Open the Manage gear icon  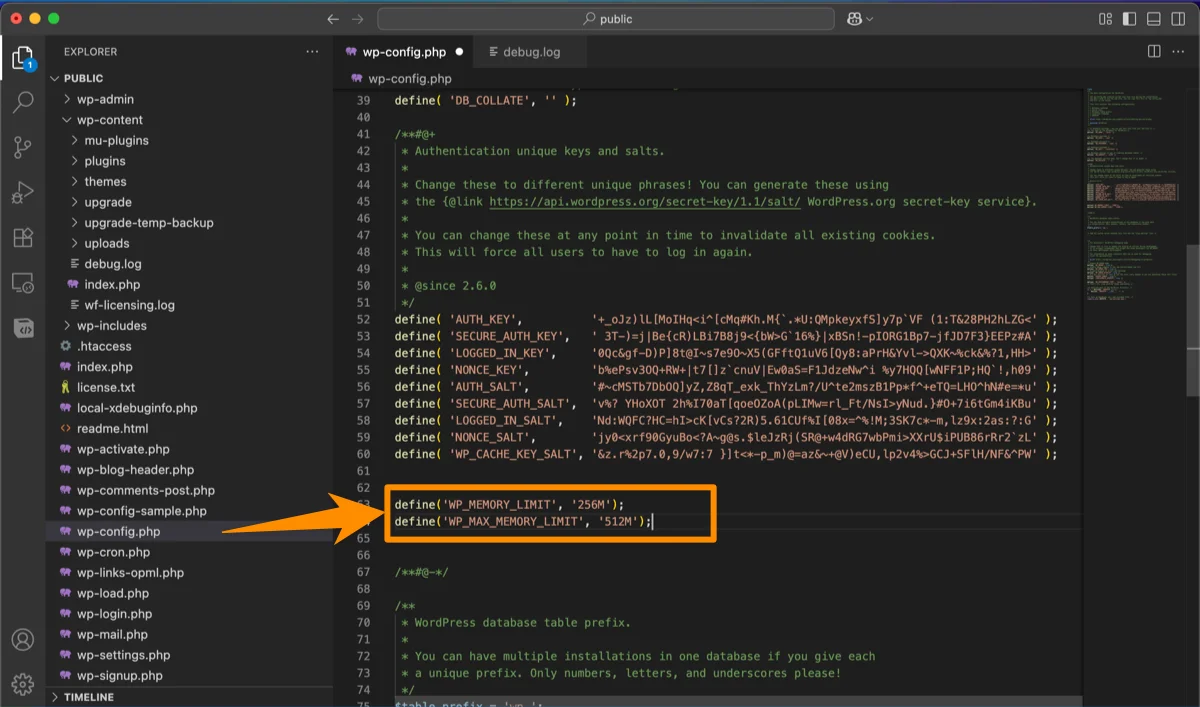click(22, 685)
